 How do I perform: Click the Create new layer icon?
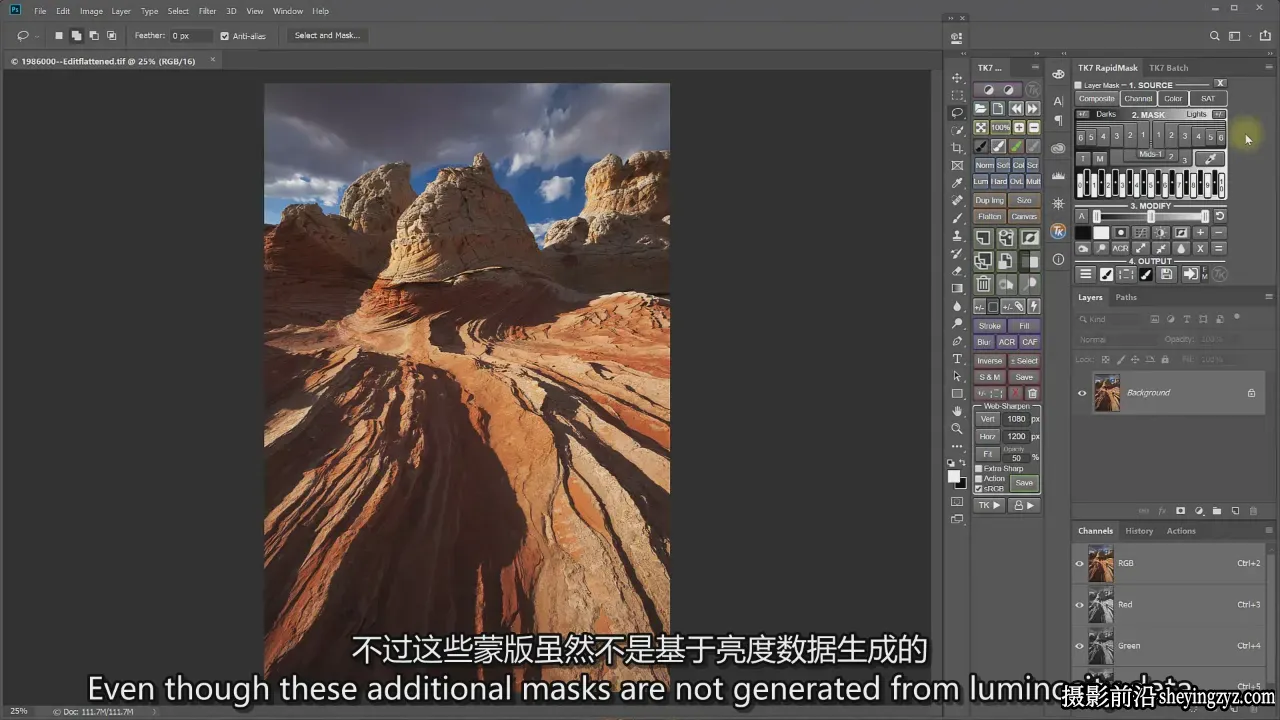point(1235,511)
